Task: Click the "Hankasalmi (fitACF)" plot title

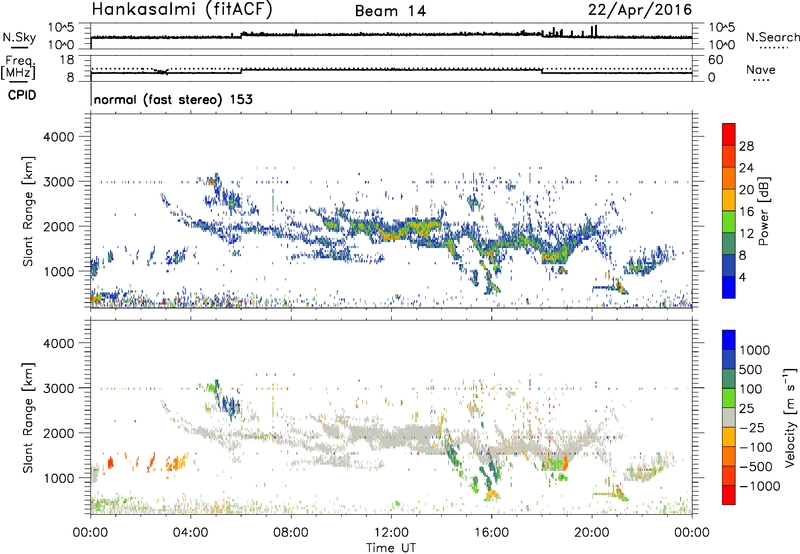Action: [x=182, y=9]
